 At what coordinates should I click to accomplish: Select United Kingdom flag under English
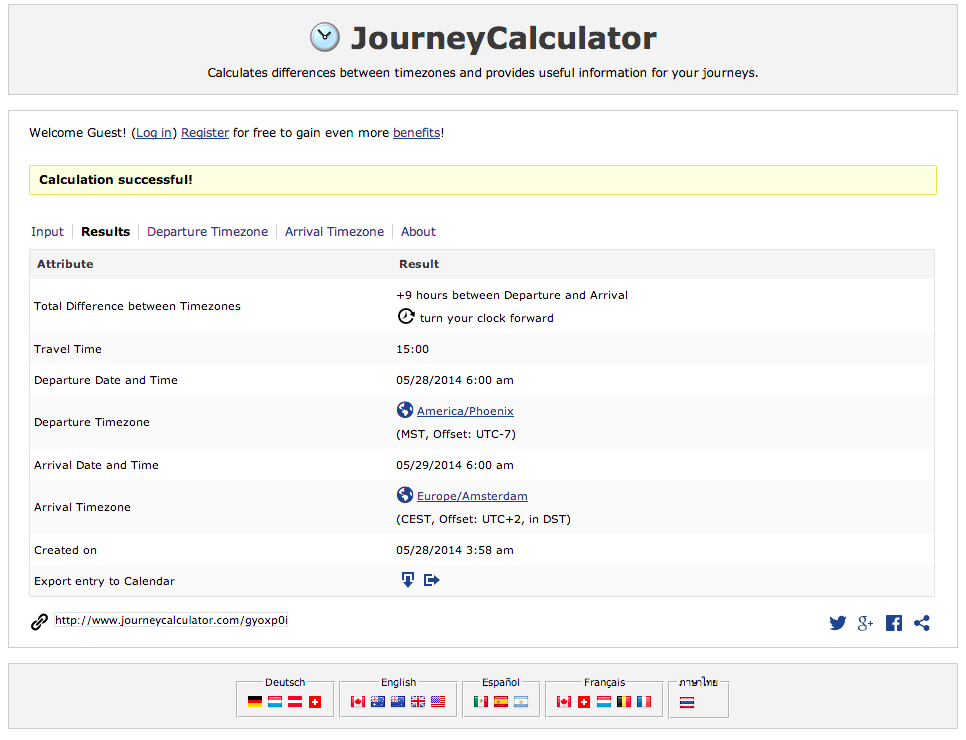pos(418,702)
